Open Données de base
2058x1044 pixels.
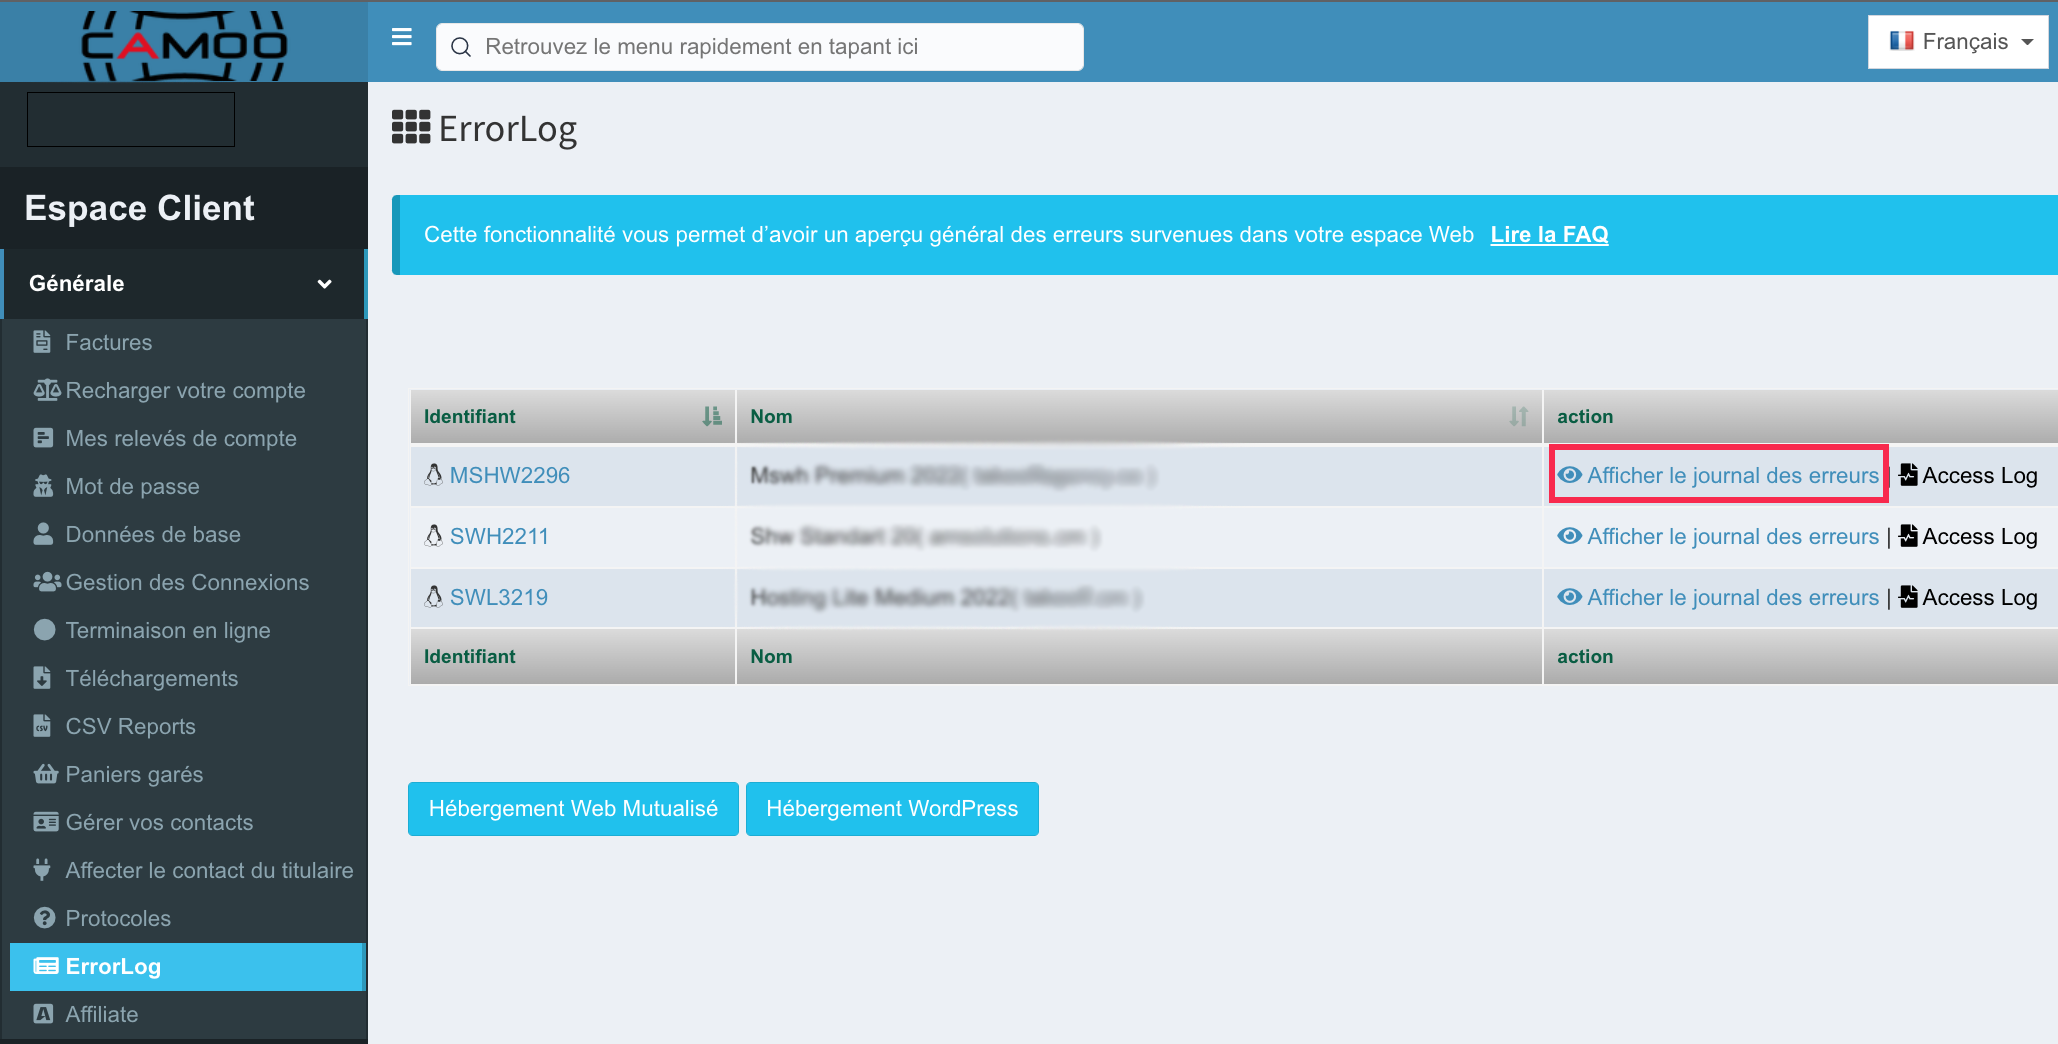(x=153, y=534)
